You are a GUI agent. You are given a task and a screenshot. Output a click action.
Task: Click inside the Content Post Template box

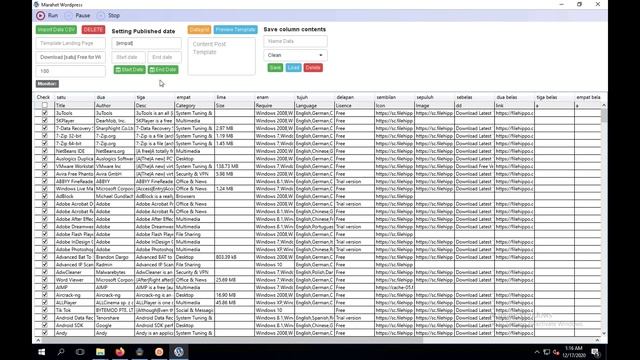pyautogui.click(x=222, y=56)
